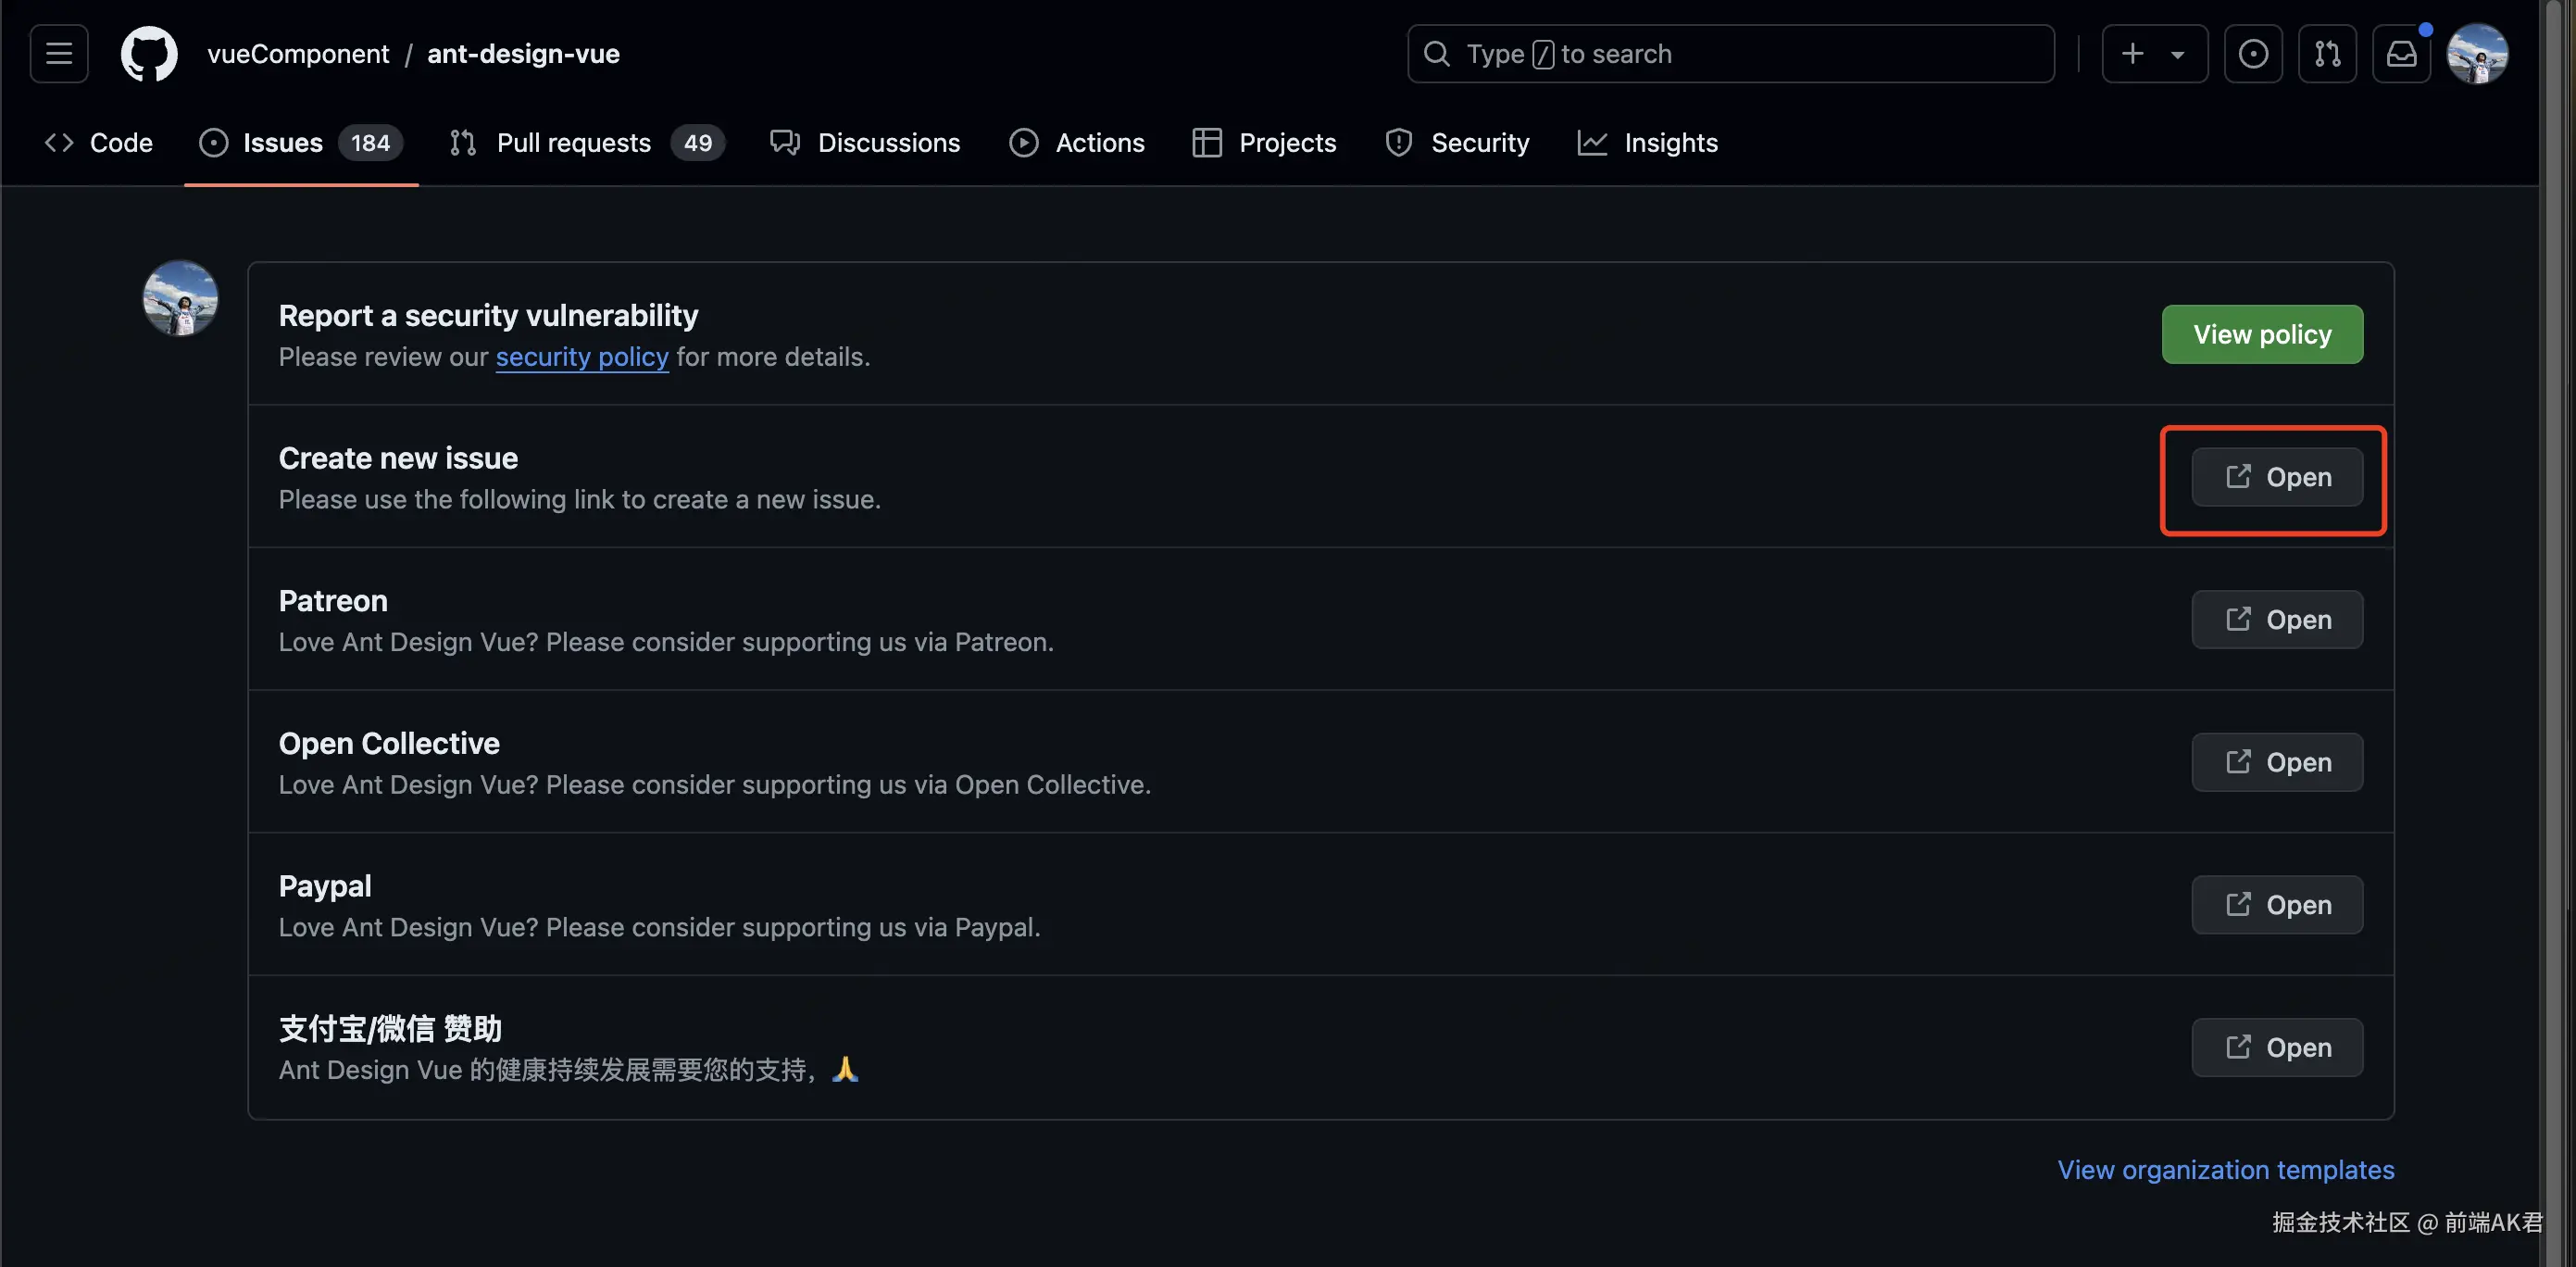This screenshot has height=1267, width=2576.
Task: Switch to the Code tab
Action: click(99, 143)
